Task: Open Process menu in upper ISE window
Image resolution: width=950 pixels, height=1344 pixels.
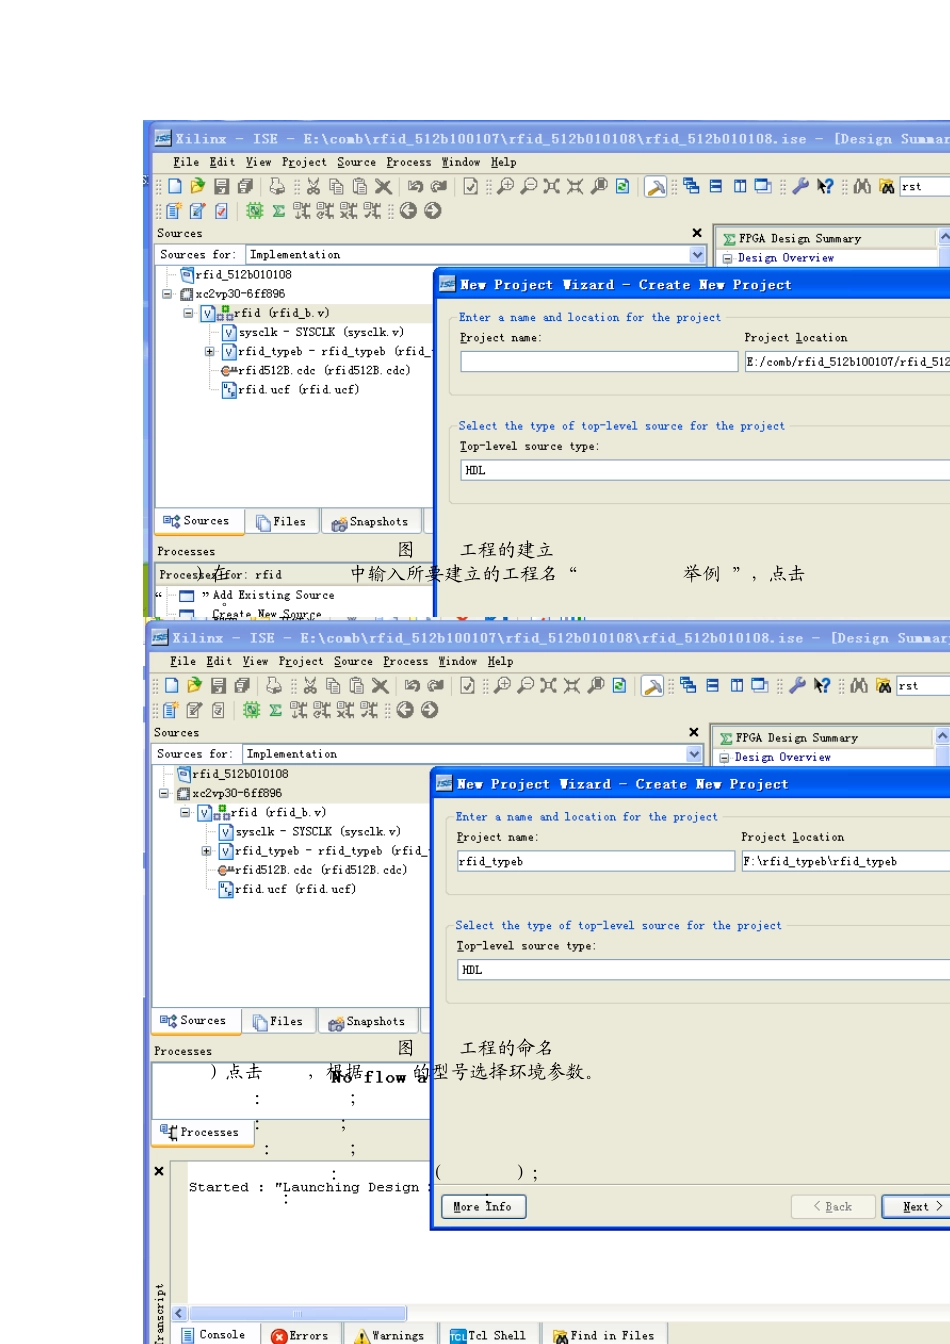Action: point(409,162)
